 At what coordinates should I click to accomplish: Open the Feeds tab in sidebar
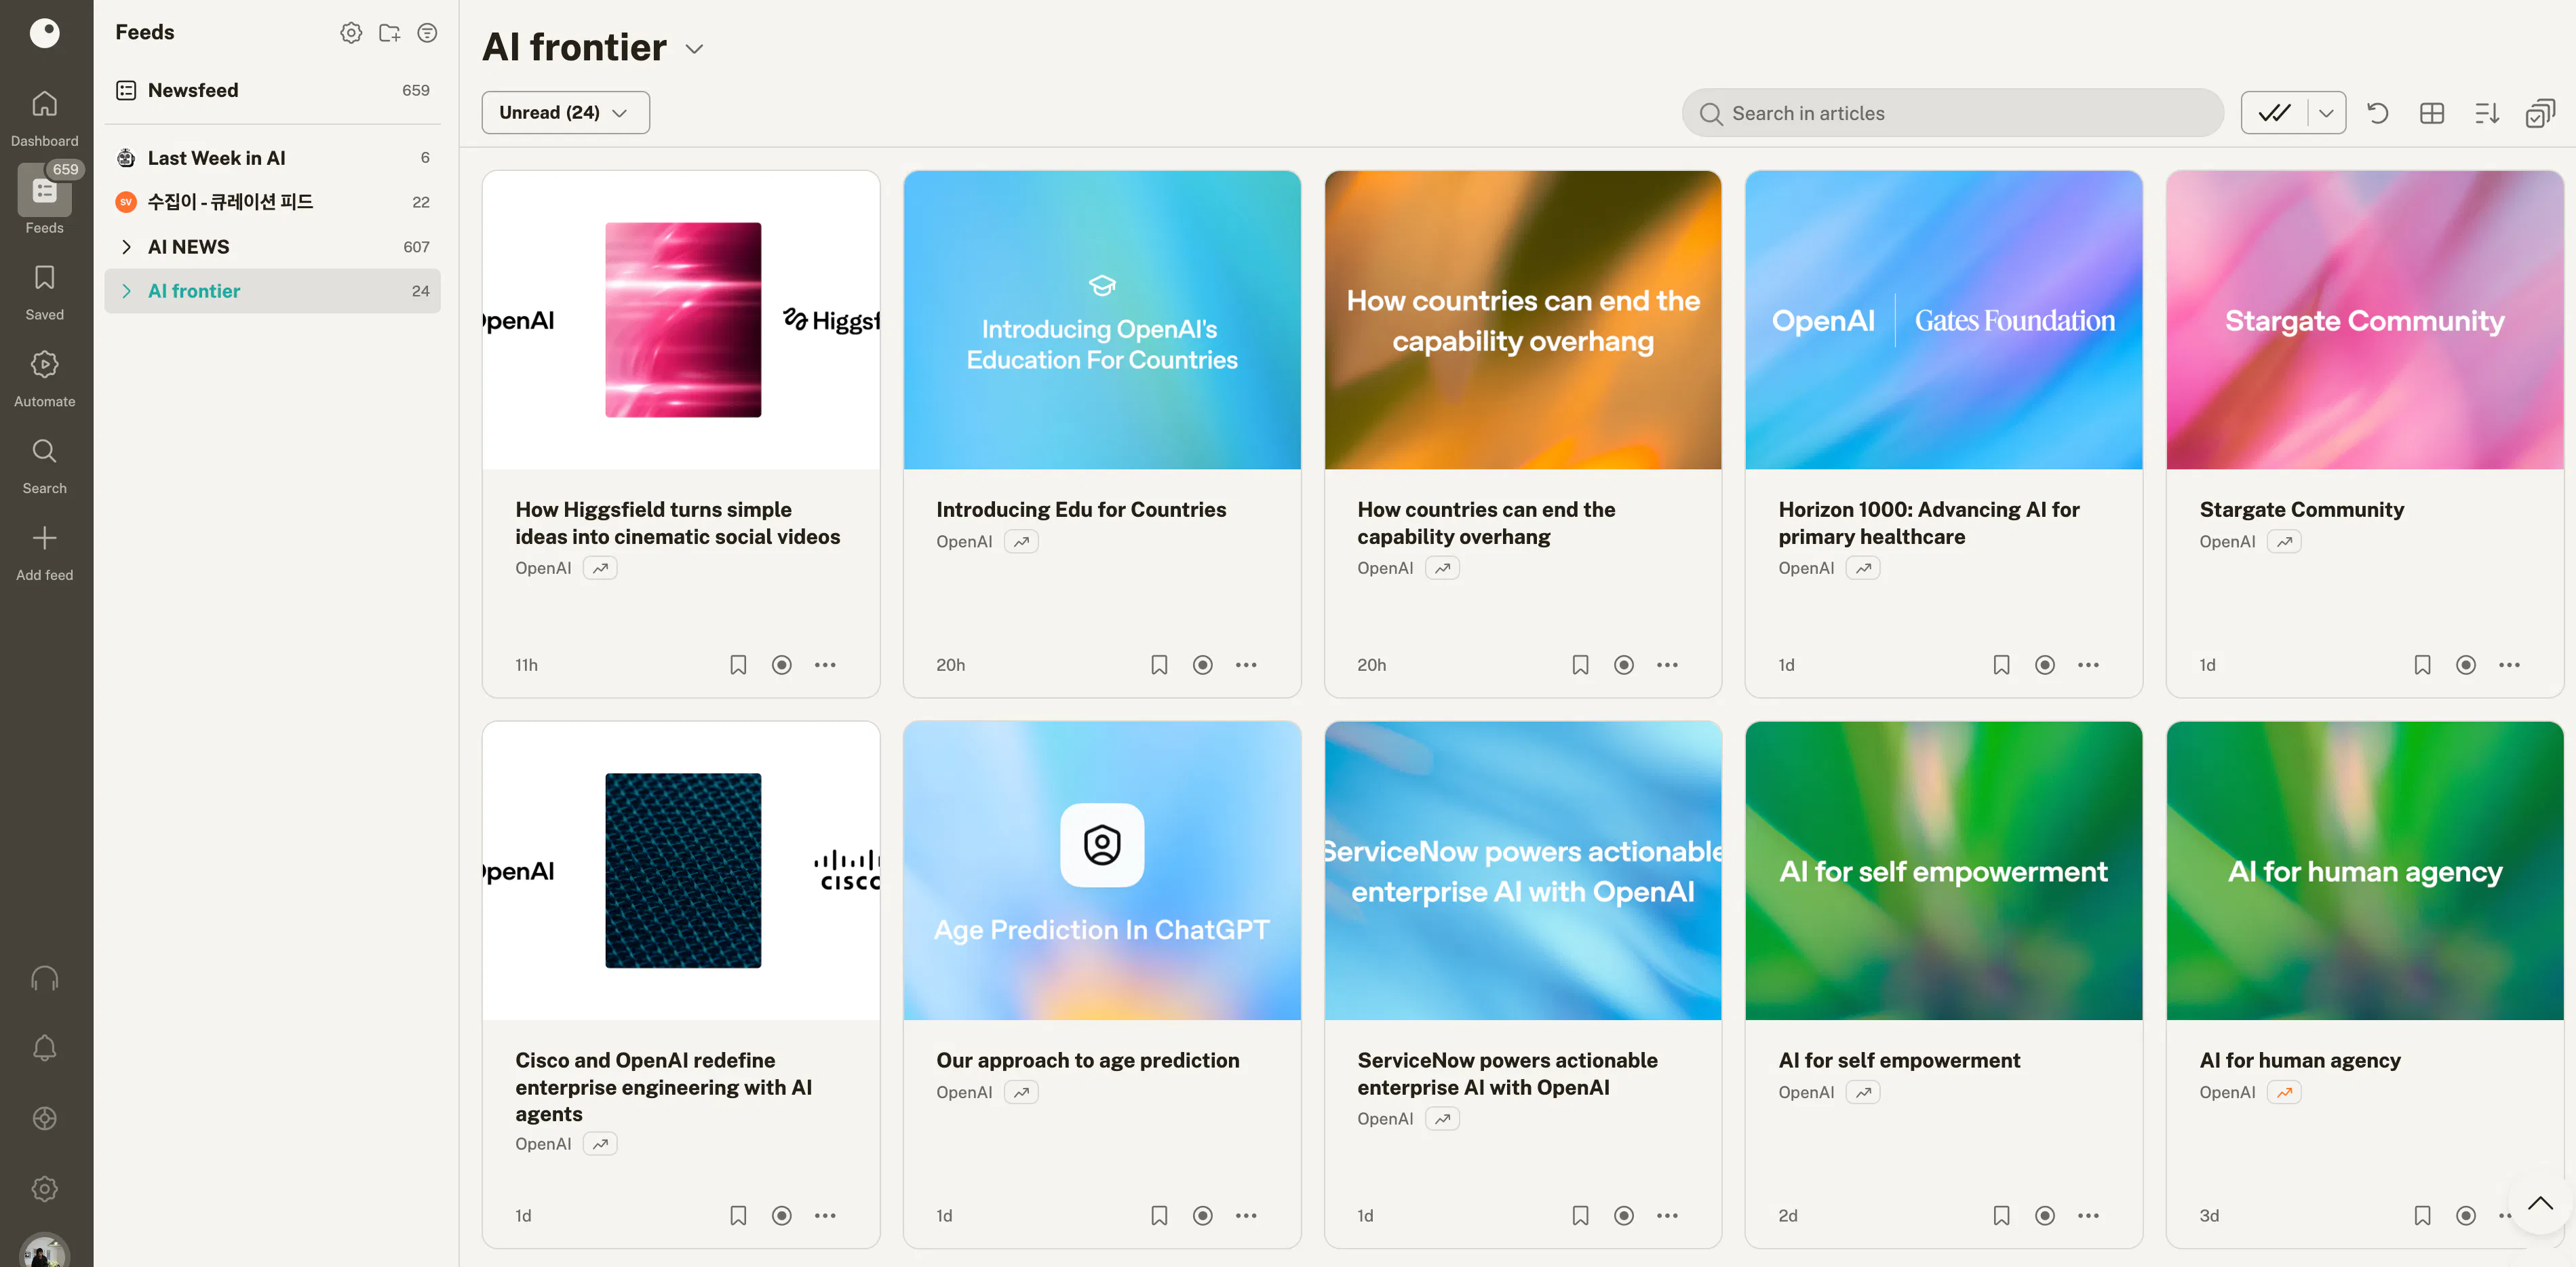click(44, 199)
